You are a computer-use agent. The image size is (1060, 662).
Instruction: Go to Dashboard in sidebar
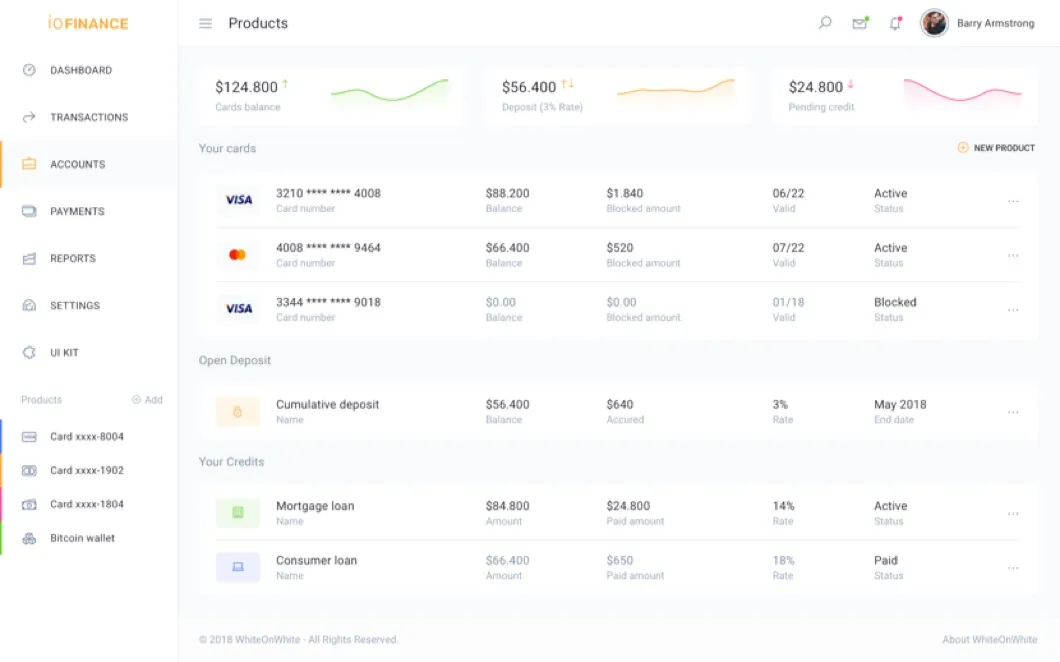coord(80,70)
